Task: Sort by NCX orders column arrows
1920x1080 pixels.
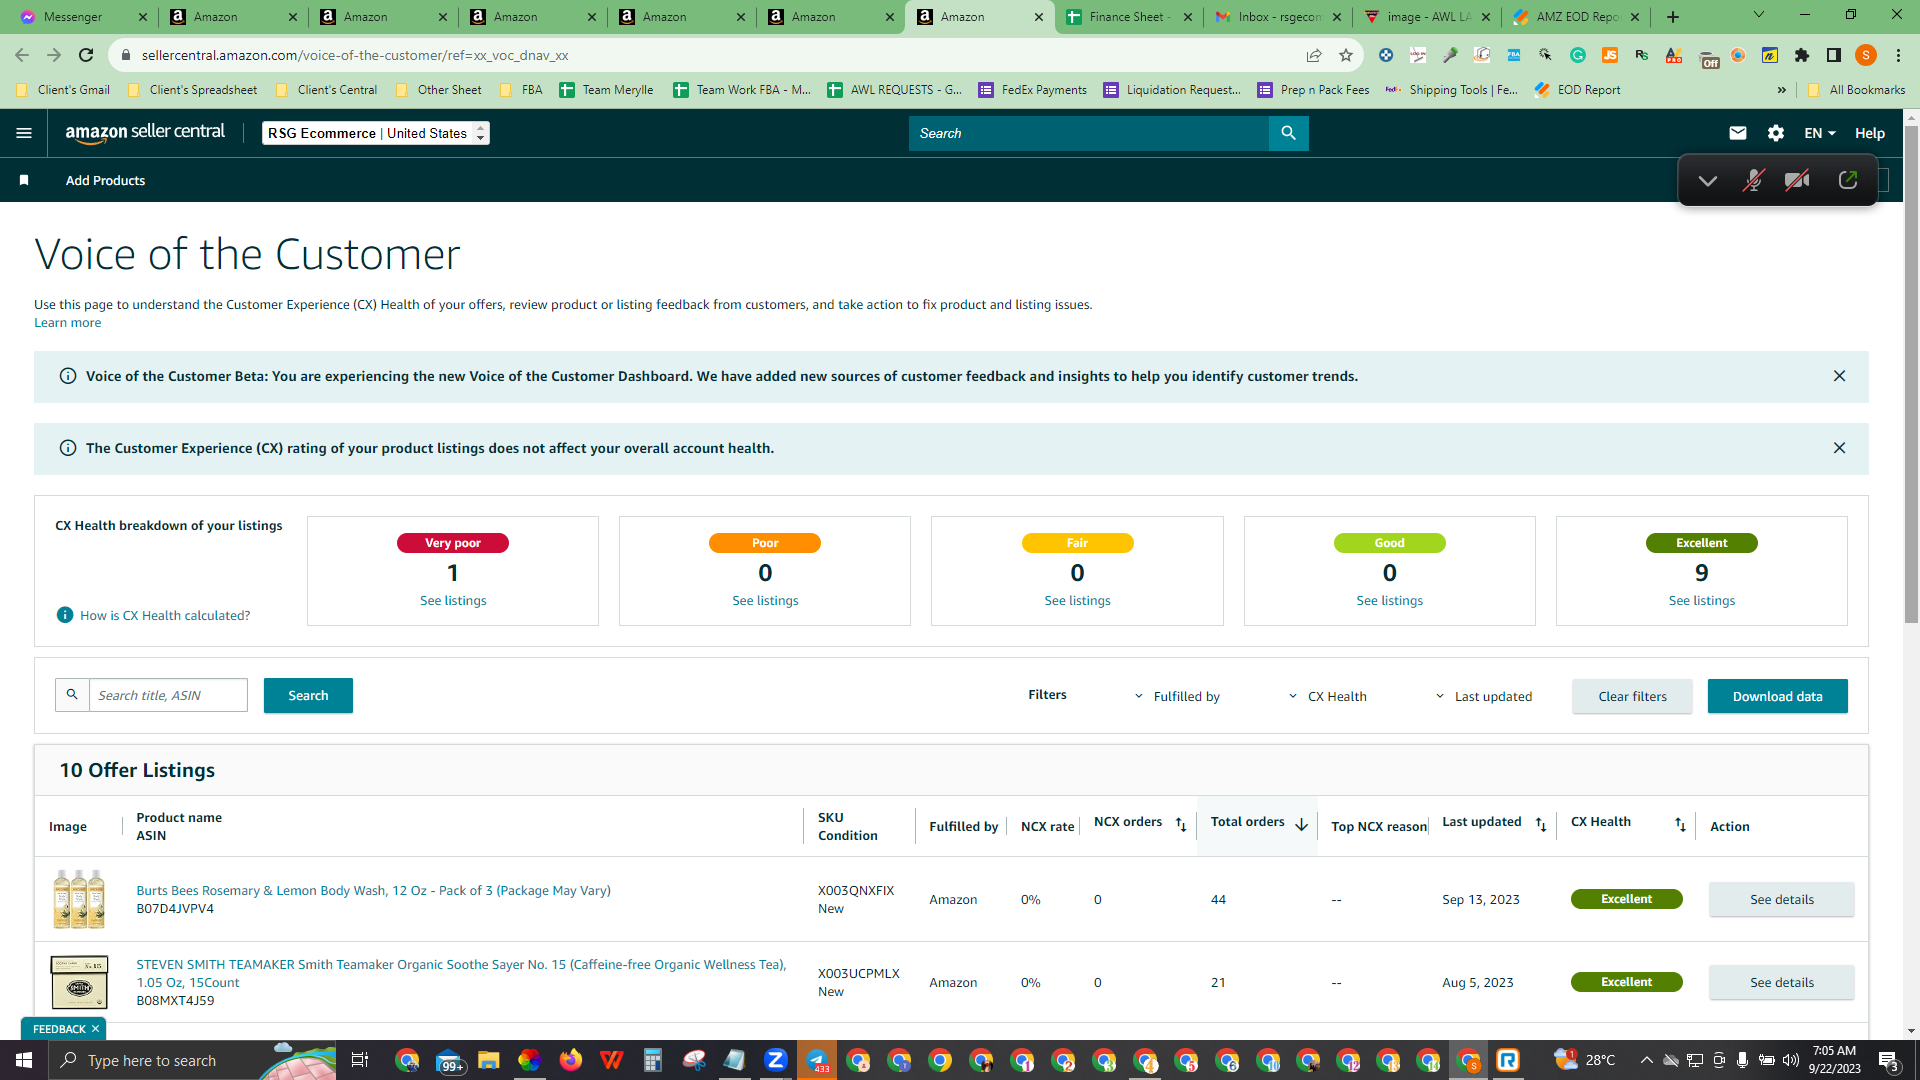Action: tap(1181, 825)
